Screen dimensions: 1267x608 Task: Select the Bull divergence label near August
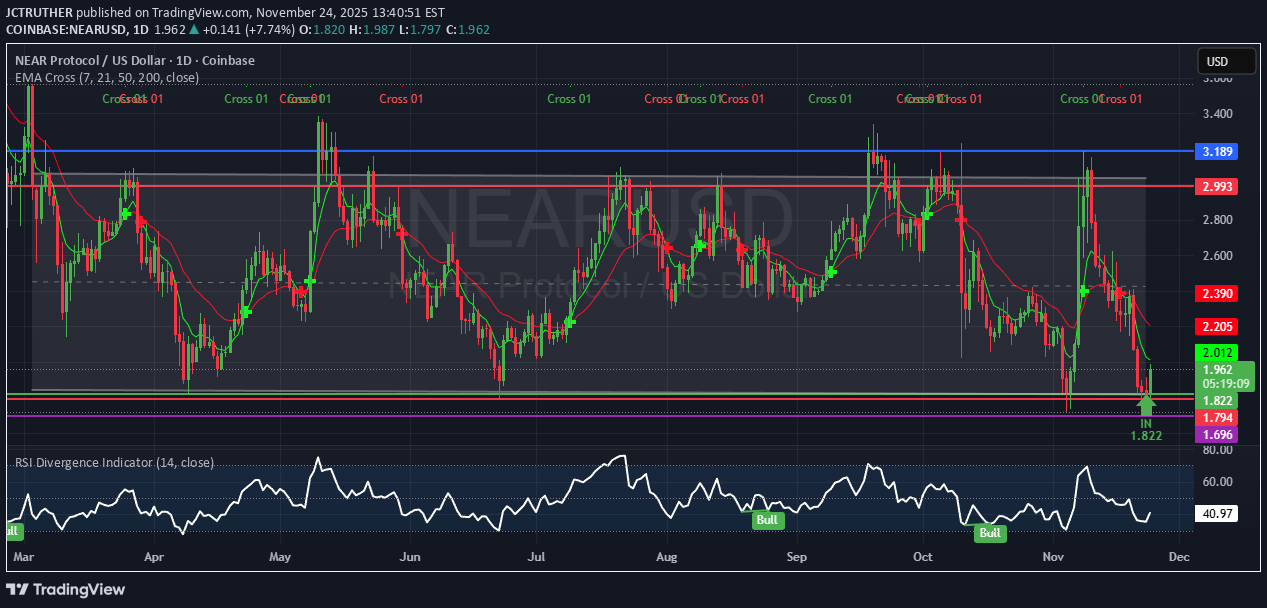[x=768, y=520]
